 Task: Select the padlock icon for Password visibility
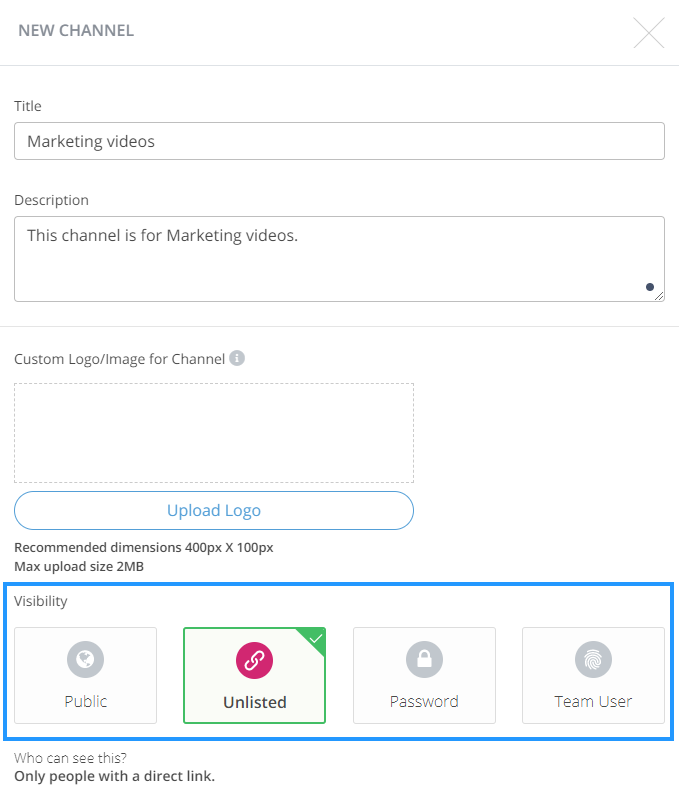424,659
